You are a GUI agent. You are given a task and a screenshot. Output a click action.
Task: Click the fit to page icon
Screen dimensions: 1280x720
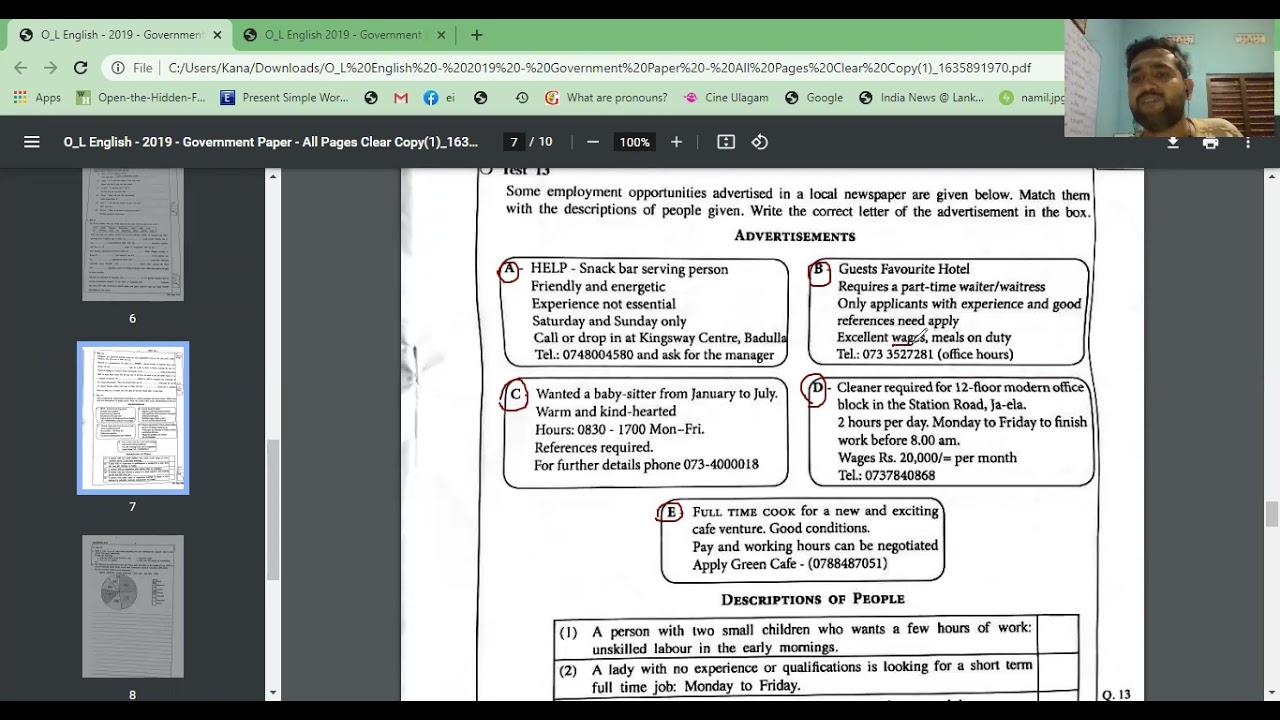coord(726,142)
